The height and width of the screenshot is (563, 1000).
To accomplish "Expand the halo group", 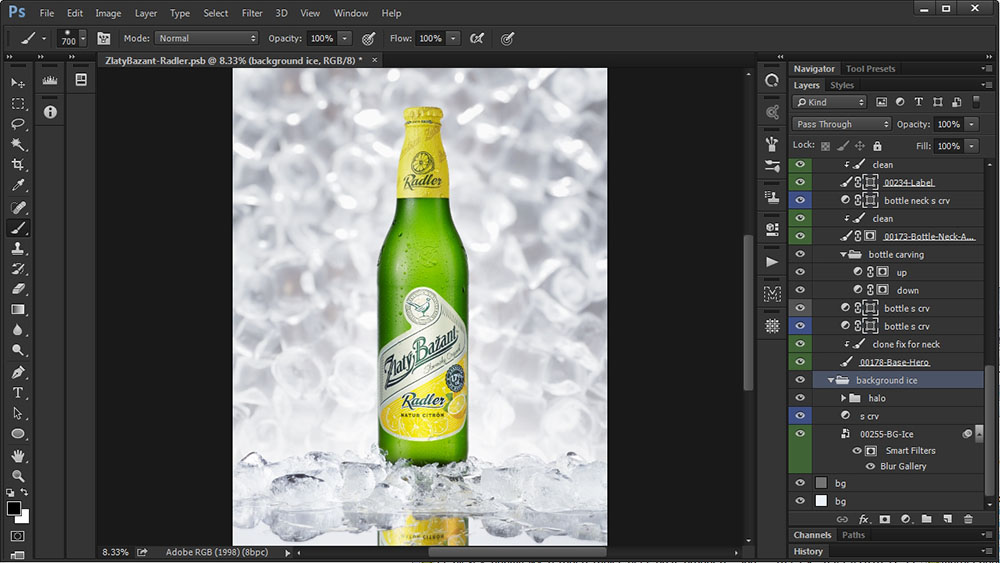I will point(843,398).
